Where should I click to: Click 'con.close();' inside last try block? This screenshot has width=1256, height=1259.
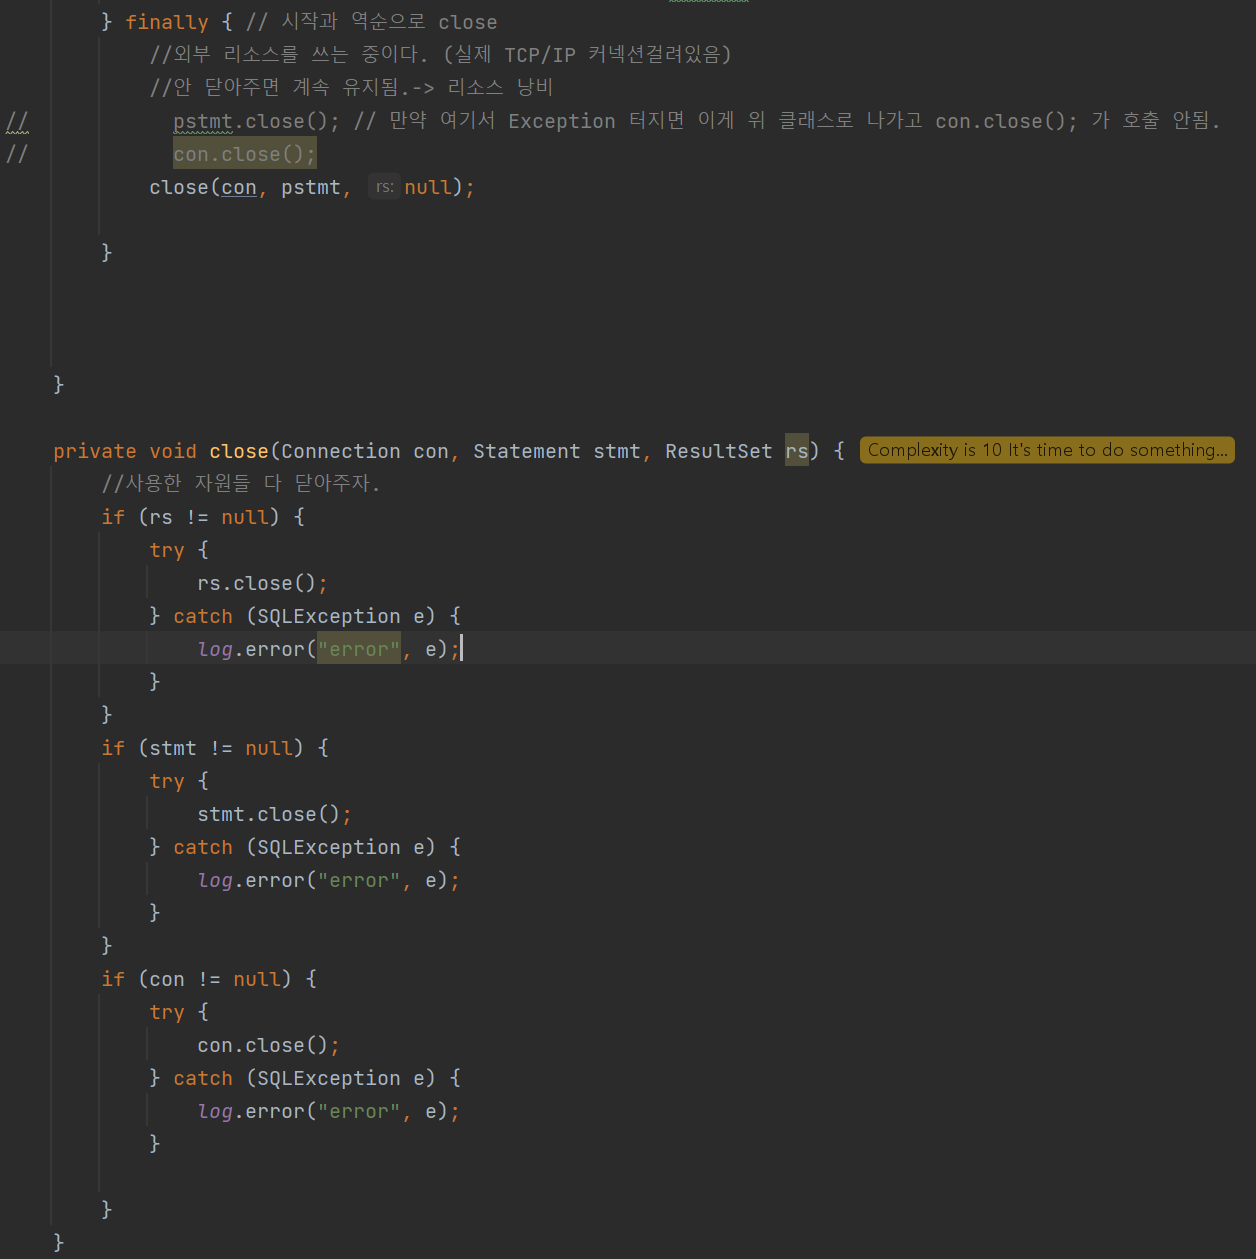[x=268, y=1045]
